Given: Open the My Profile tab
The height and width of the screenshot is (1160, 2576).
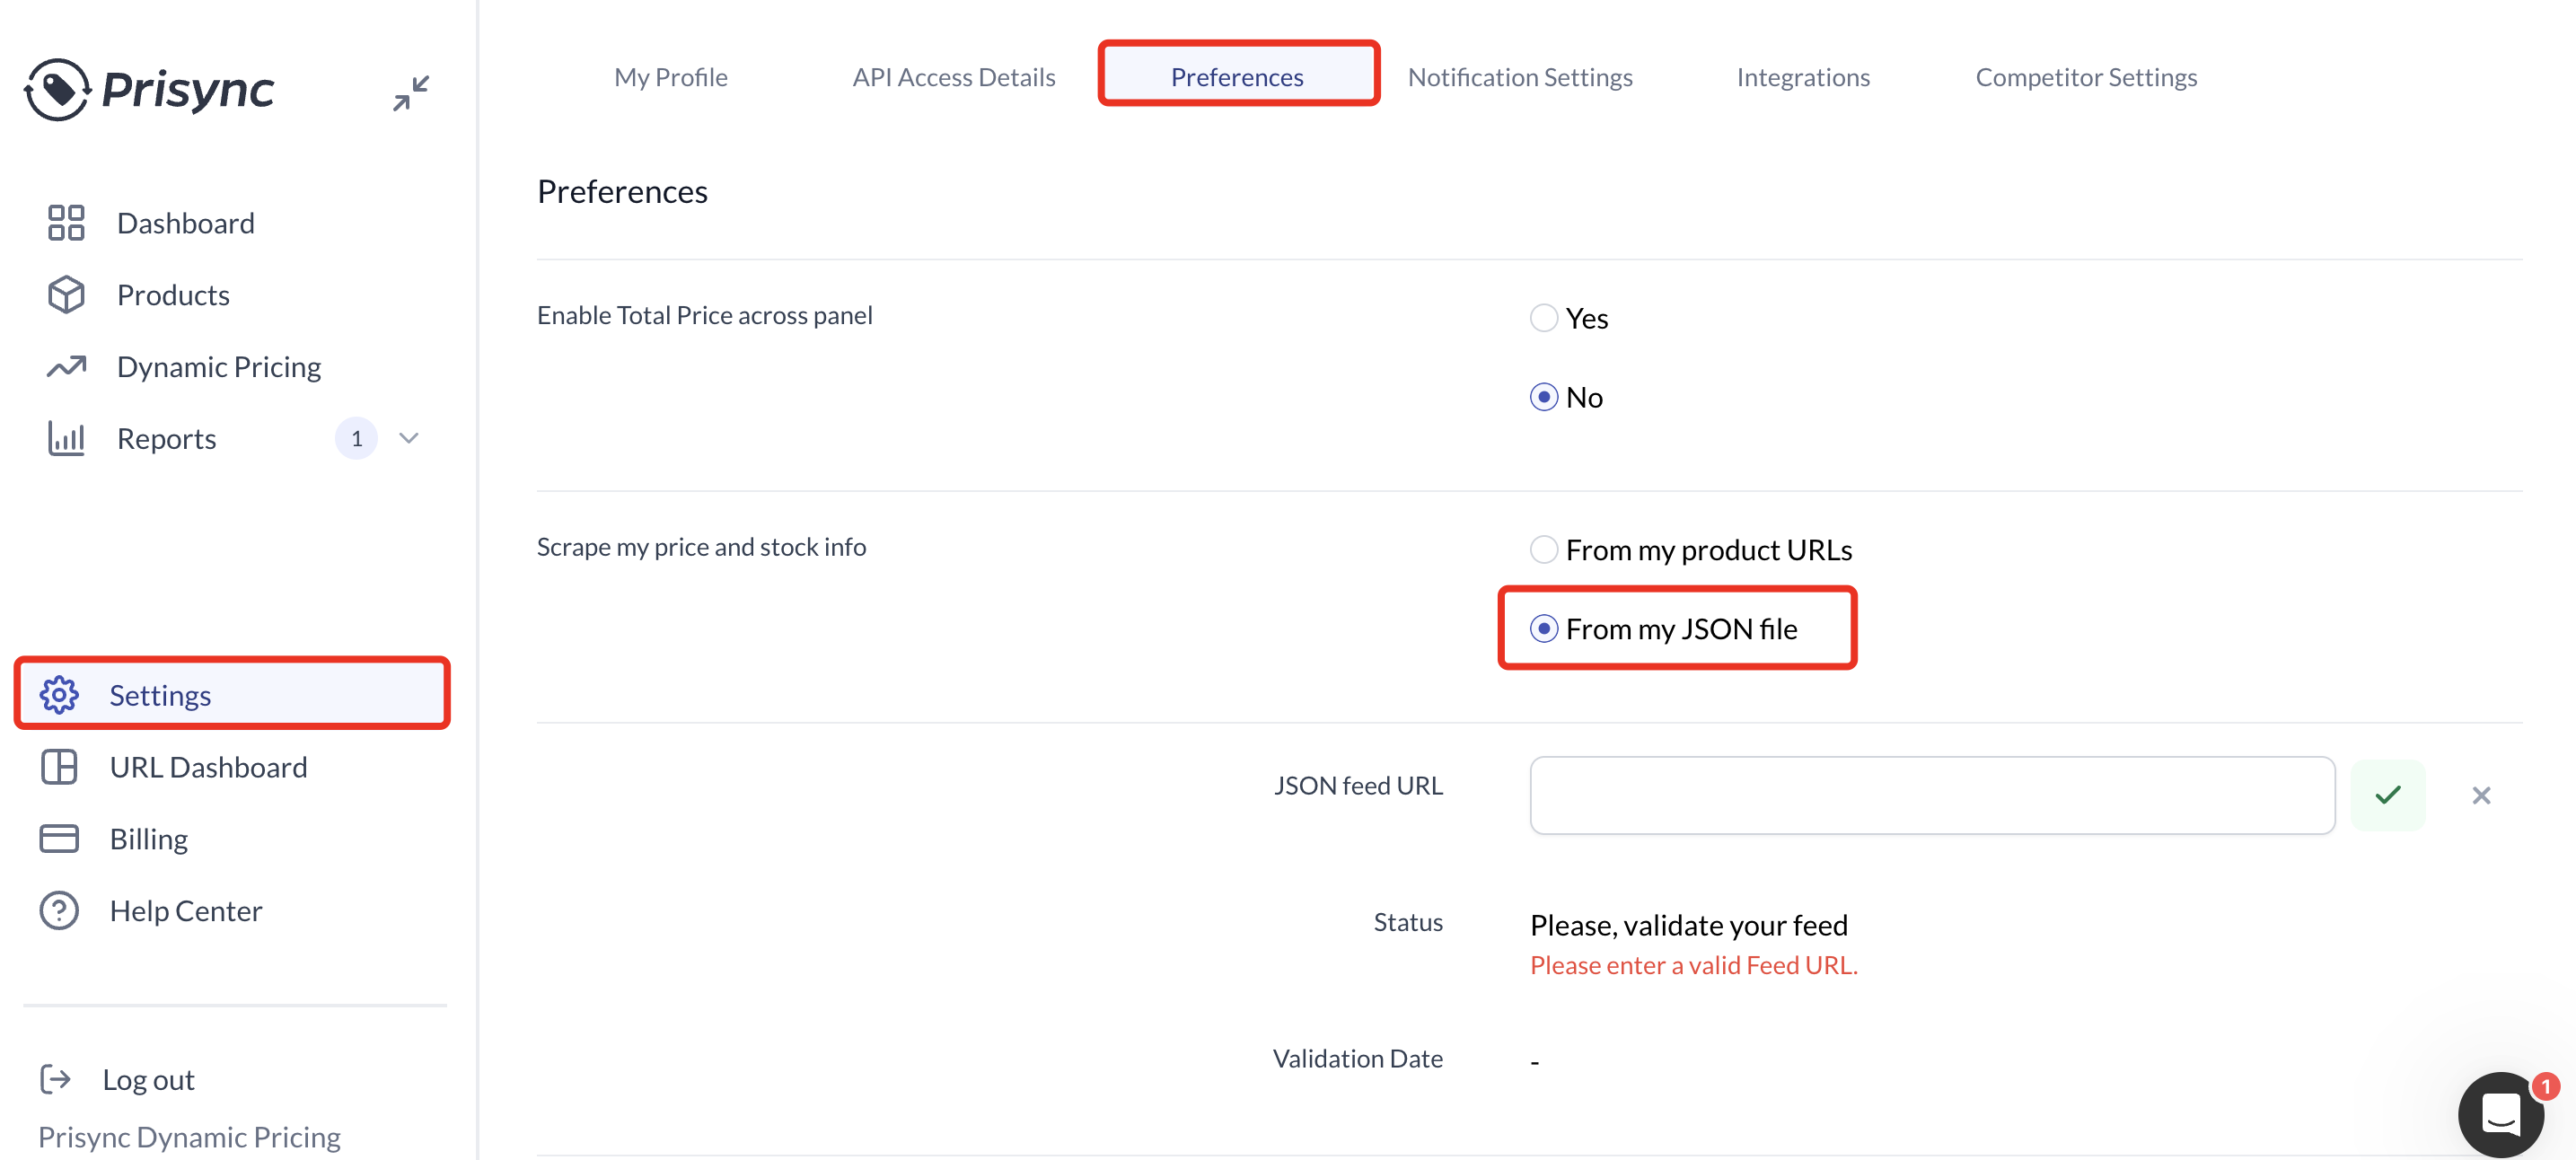Looking at the screenshot, I should click(671, 77).
